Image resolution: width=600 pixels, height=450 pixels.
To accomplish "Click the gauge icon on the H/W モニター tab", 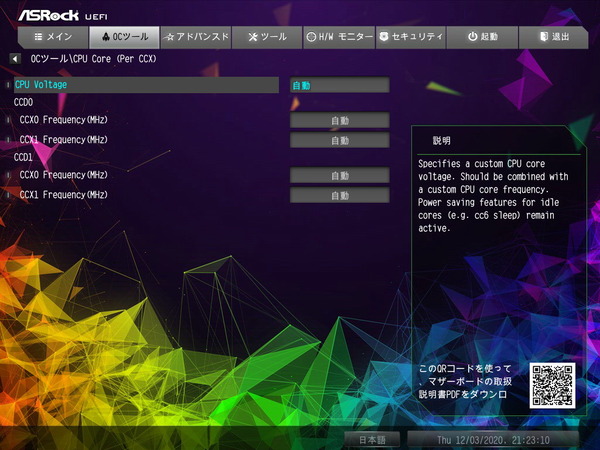I will [312, 37].
